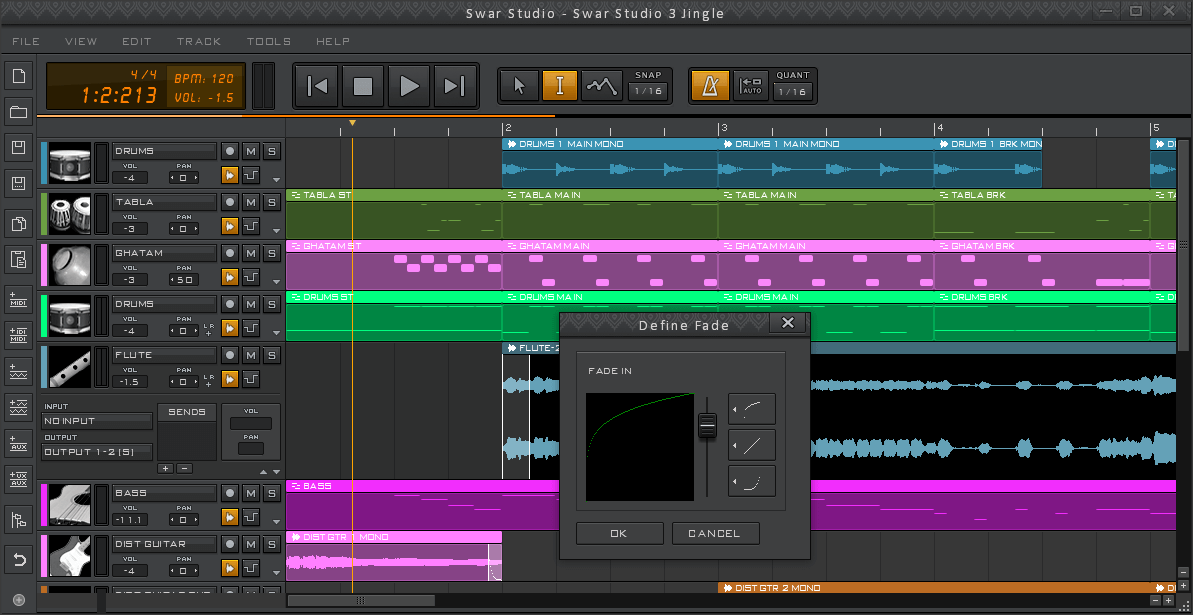Open the TOOLS menu
The height and width of the screenshot is (615, 1193).
click(269, 41)
